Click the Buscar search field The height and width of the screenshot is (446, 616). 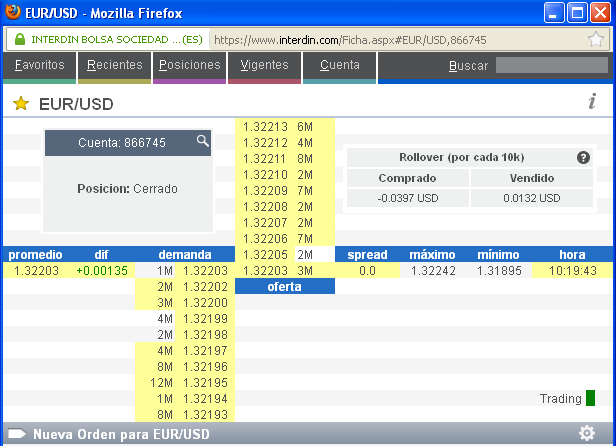552,65
